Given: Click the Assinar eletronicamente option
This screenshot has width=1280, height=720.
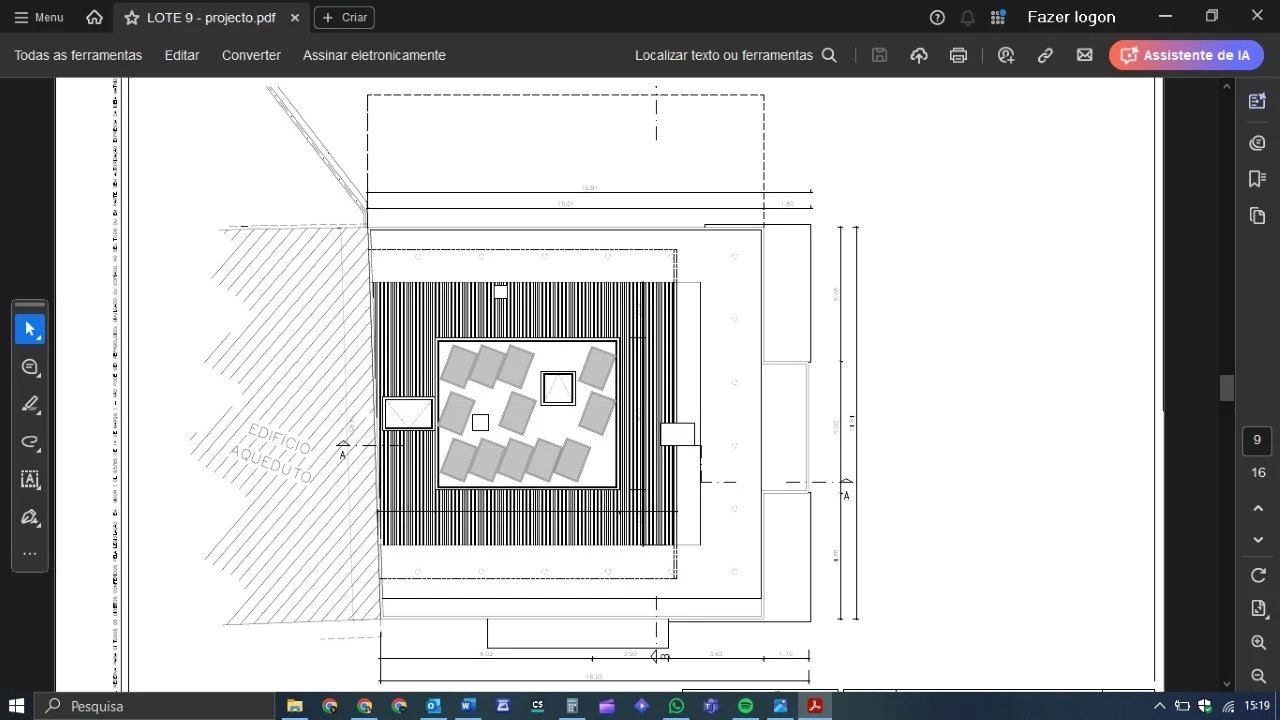Looking at the screenshot, I should (x=374, y=55).
